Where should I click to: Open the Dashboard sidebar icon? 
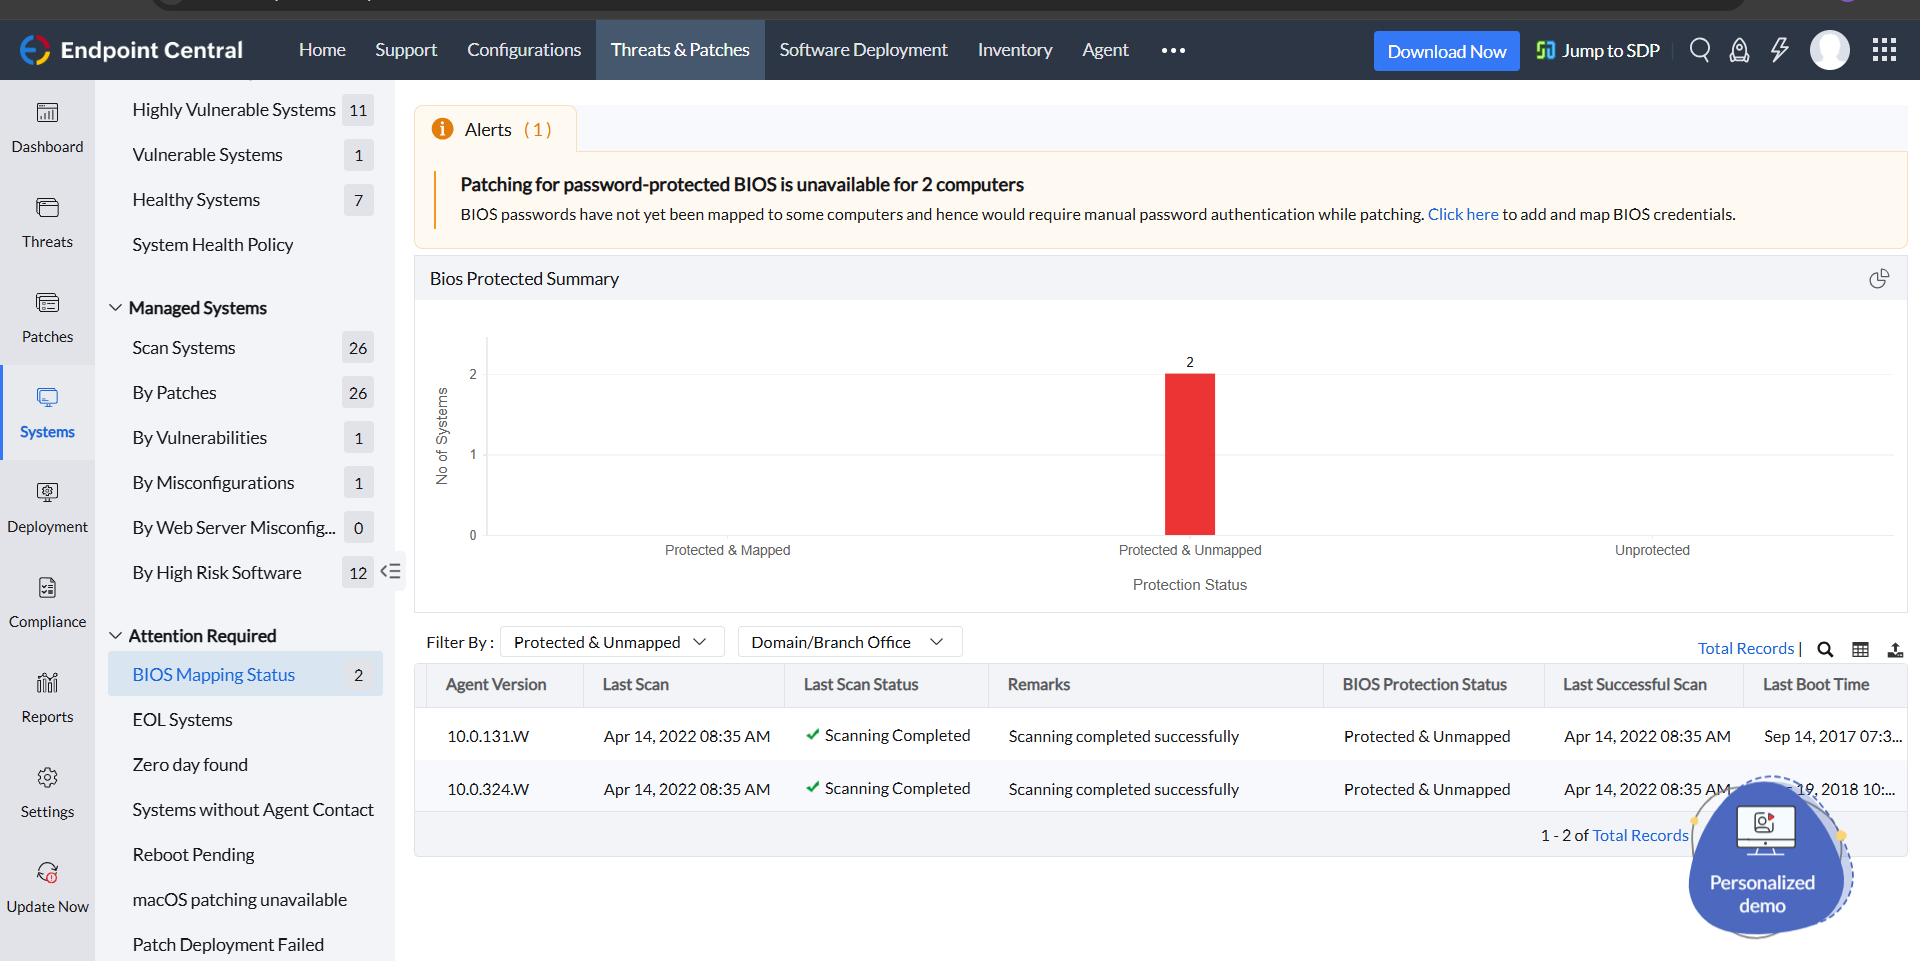(47, 128)
